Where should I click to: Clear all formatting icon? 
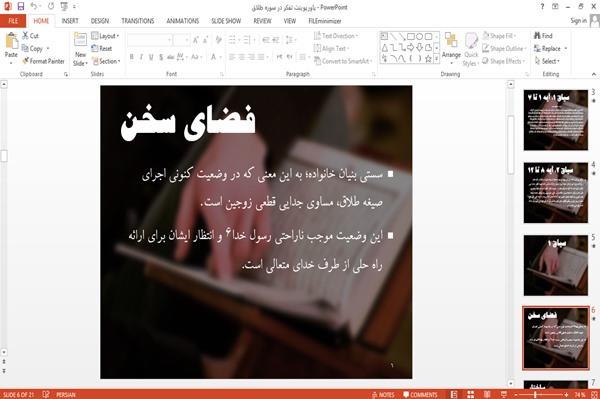coord(219,40)
